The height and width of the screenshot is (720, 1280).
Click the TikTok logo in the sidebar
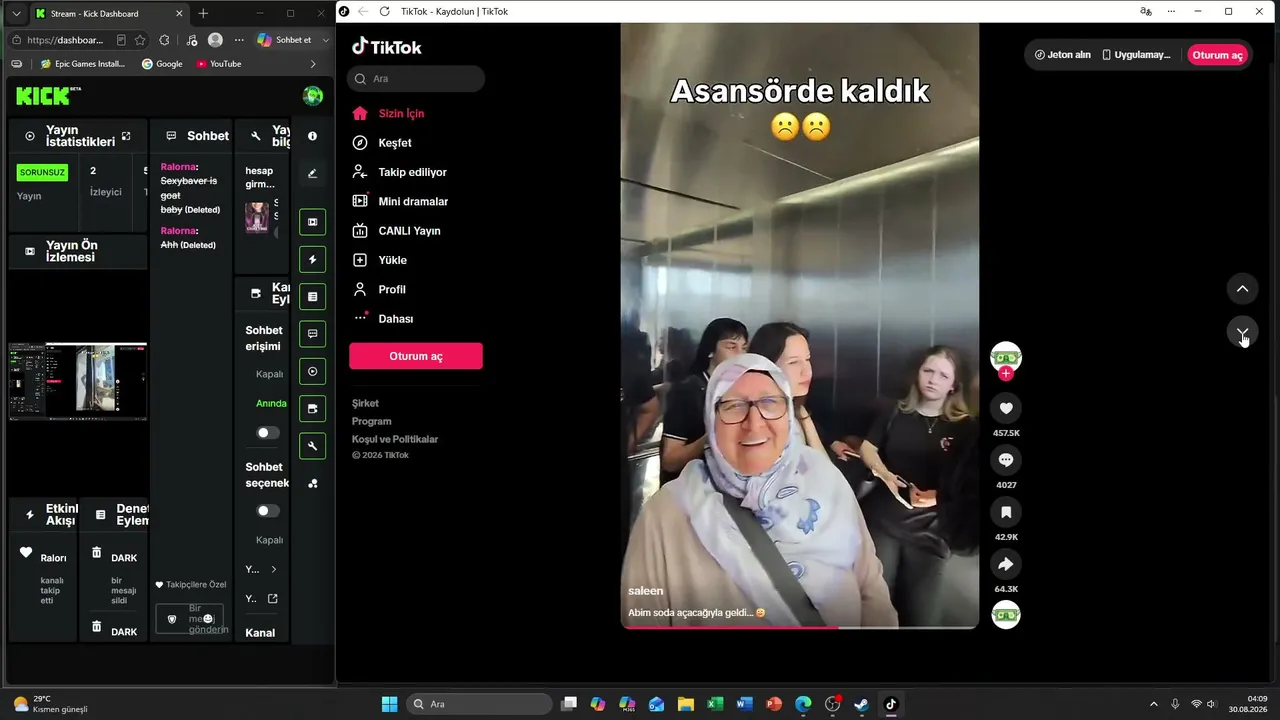click(x=387, y=47)
